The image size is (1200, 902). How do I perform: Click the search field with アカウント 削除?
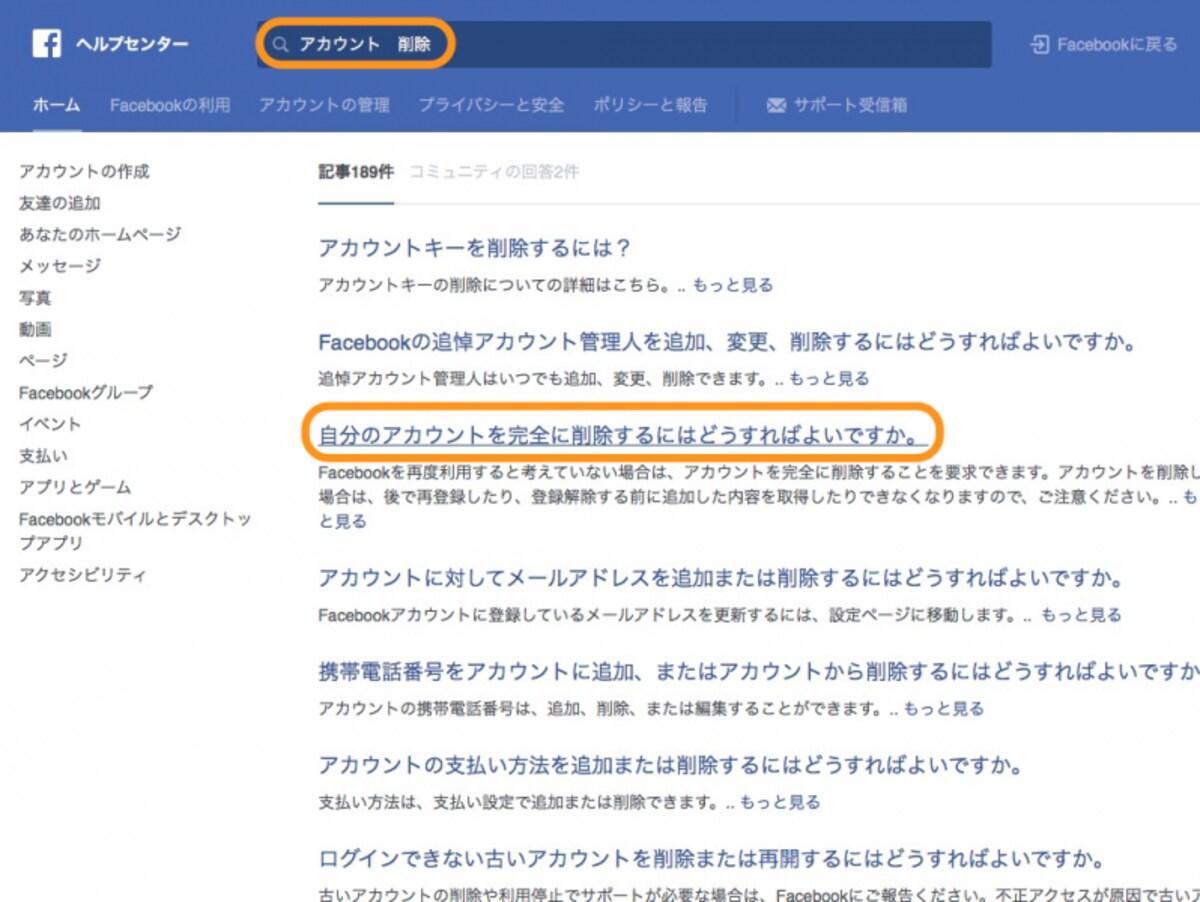(624, 45)
